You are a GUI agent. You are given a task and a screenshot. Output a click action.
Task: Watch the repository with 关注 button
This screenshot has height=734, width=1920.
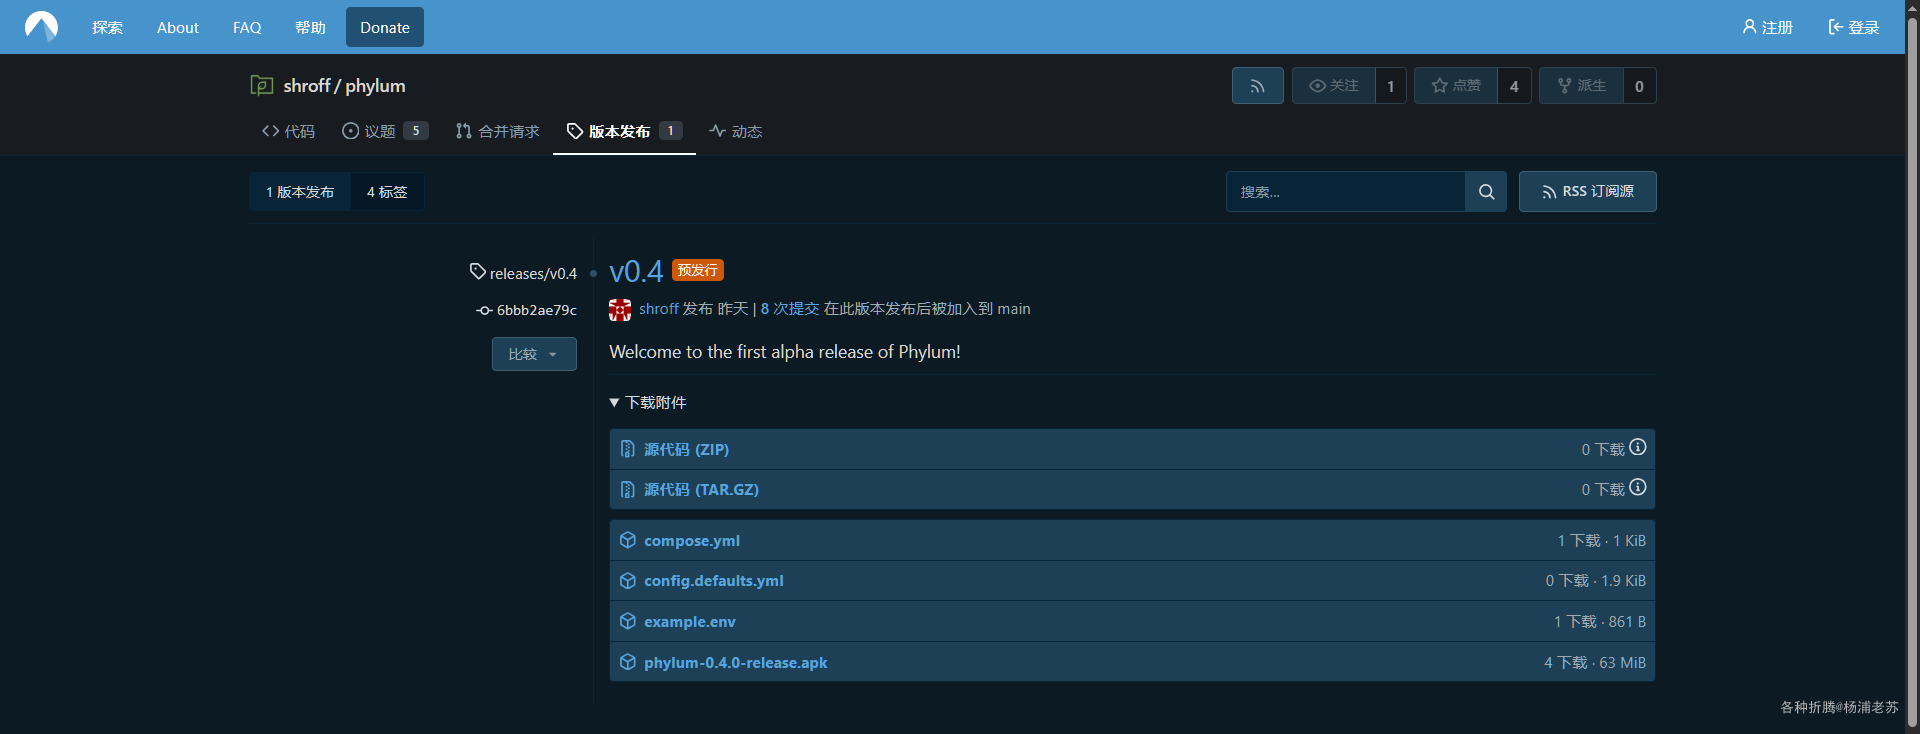point(1333,86)
